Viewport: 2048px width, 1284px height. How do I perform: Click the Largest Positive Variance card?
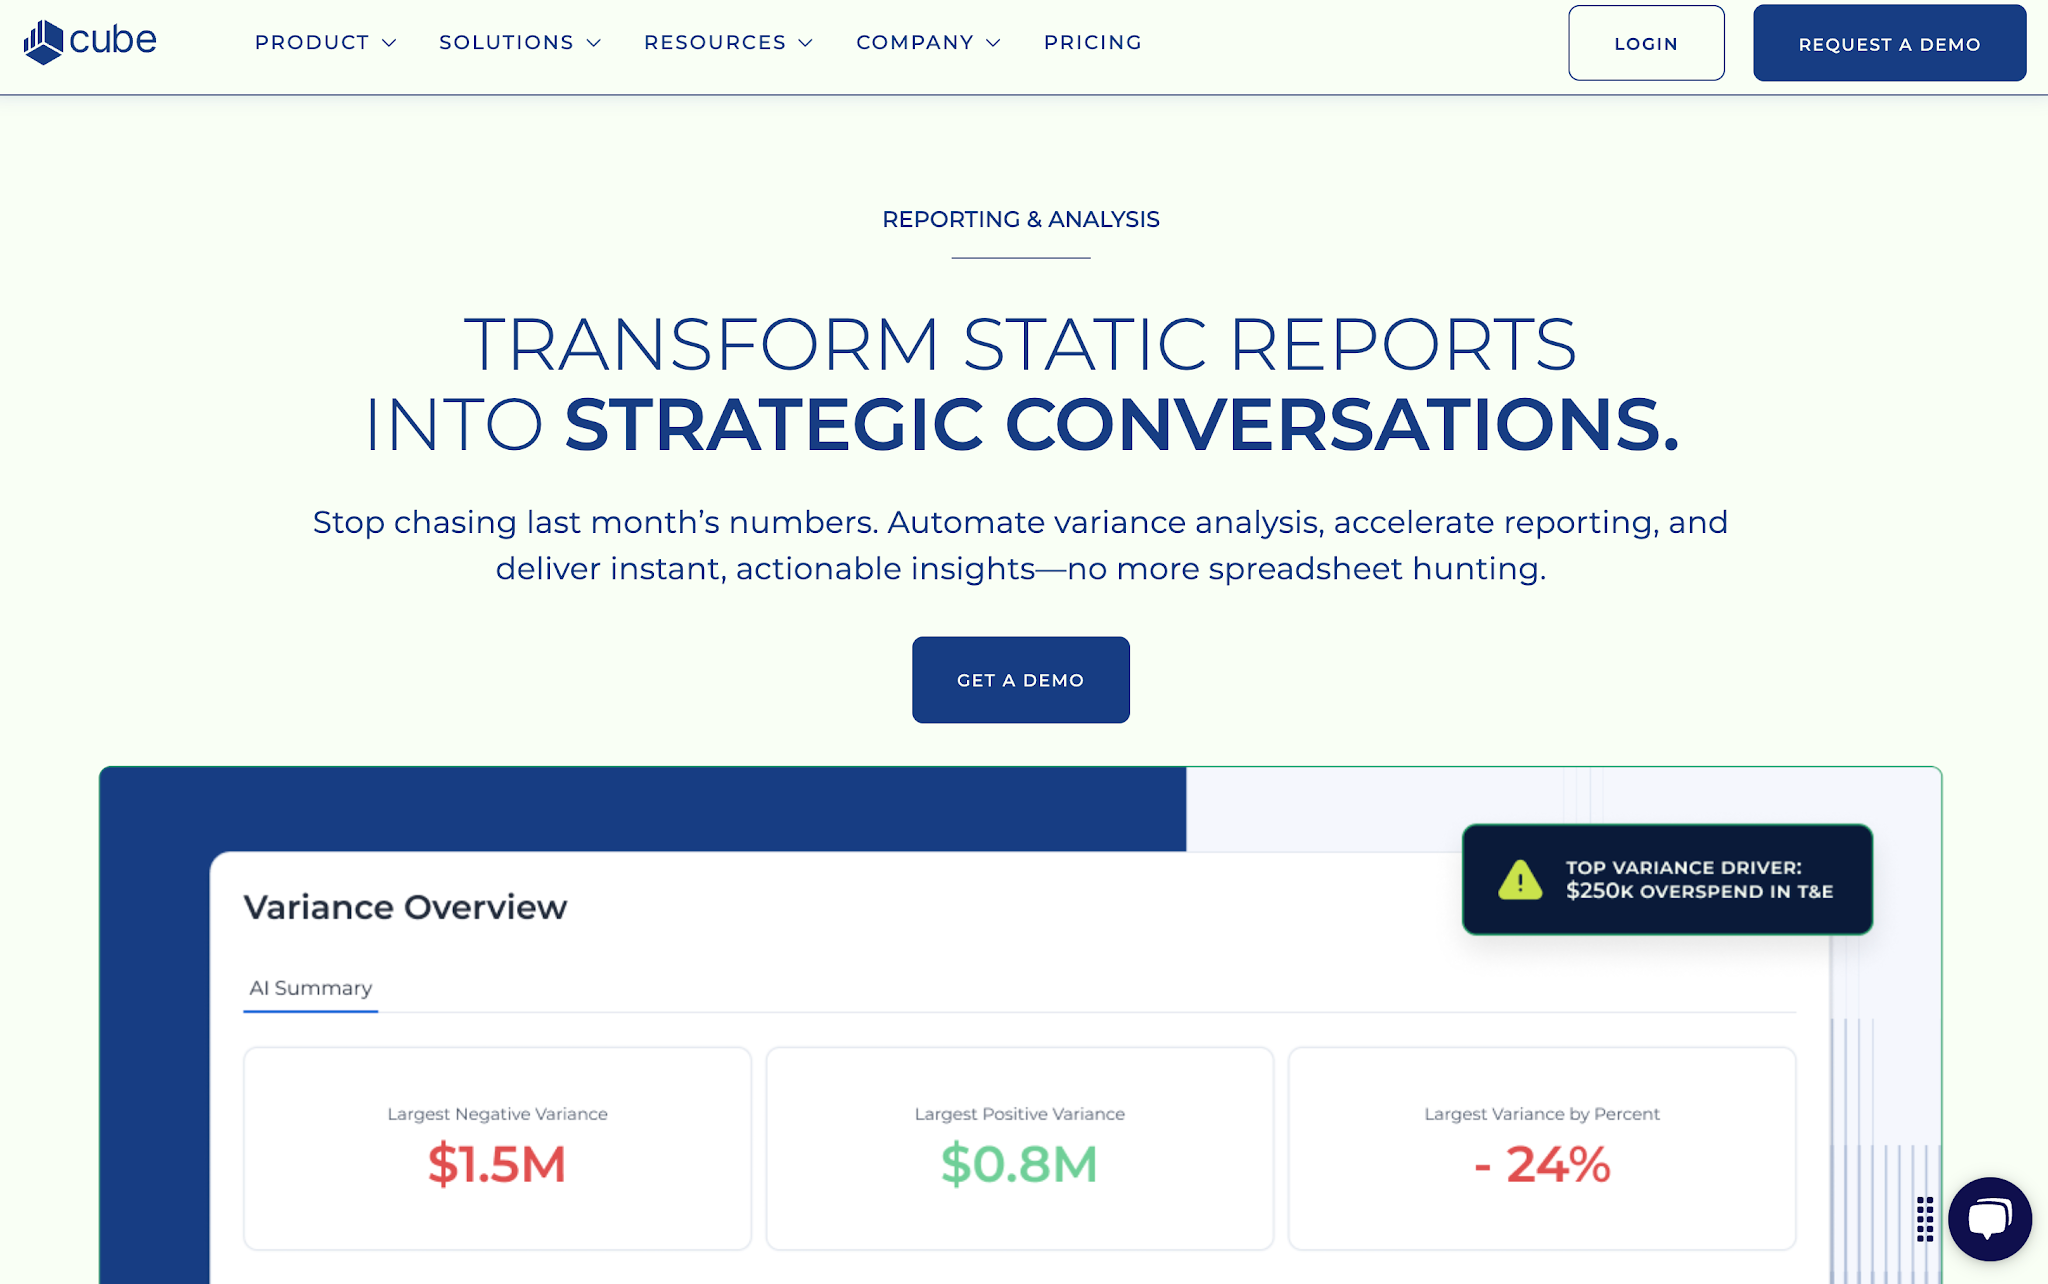(1020, 1149)
